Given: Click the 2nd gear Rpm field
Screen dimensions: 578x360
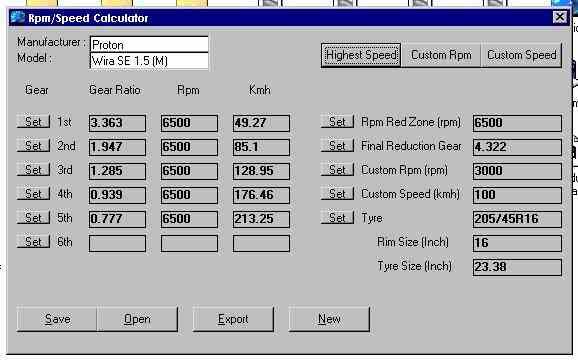Looking at the screenshot, I should 189,147.
